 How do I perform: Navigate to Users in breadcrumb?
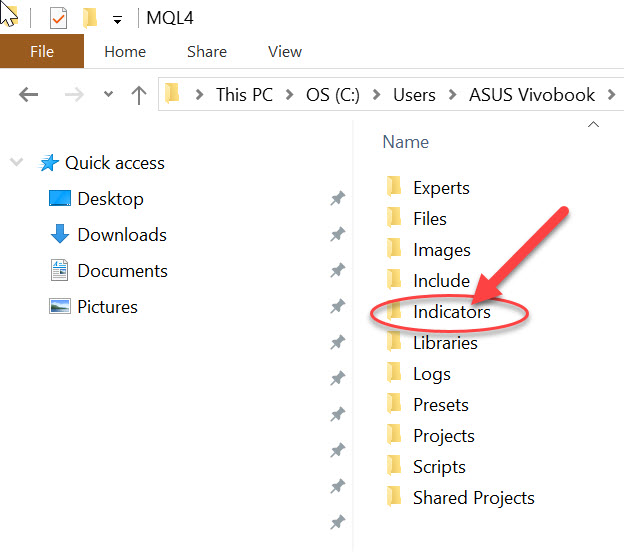tap(414, 95)
